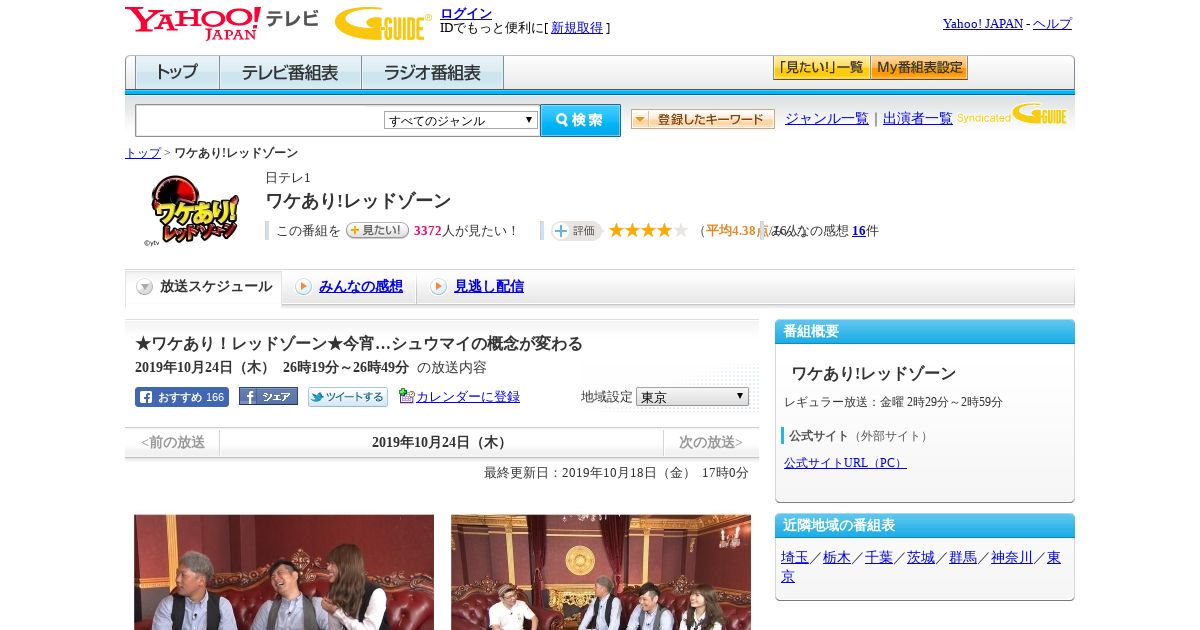Click the orange arrow icon beside みんなの感想
The height and width of the screenshot is (630, 1200).
point(303,287)
